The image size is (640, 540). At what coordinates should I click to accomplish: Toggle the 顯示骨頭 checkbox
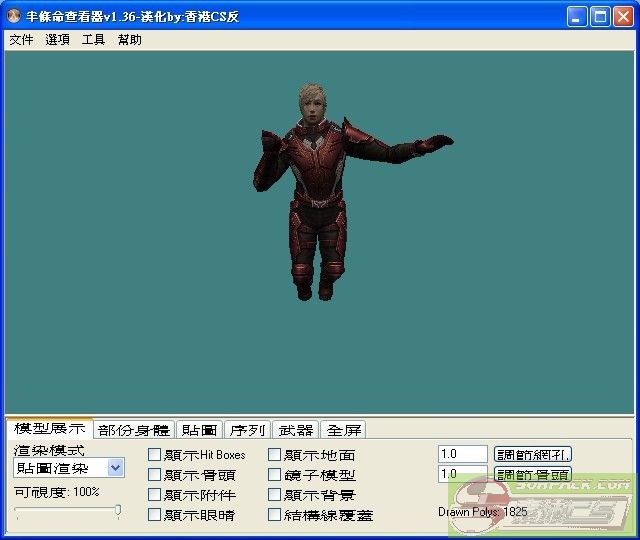coord(155,475)
